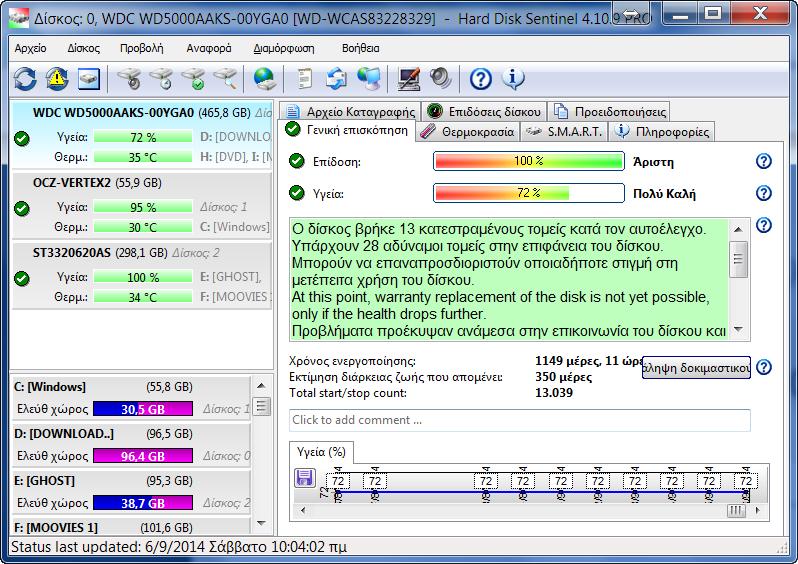Switch to the Προειδοποιήσεις tab
Screen dimensions: 798x564
(609, 111)
